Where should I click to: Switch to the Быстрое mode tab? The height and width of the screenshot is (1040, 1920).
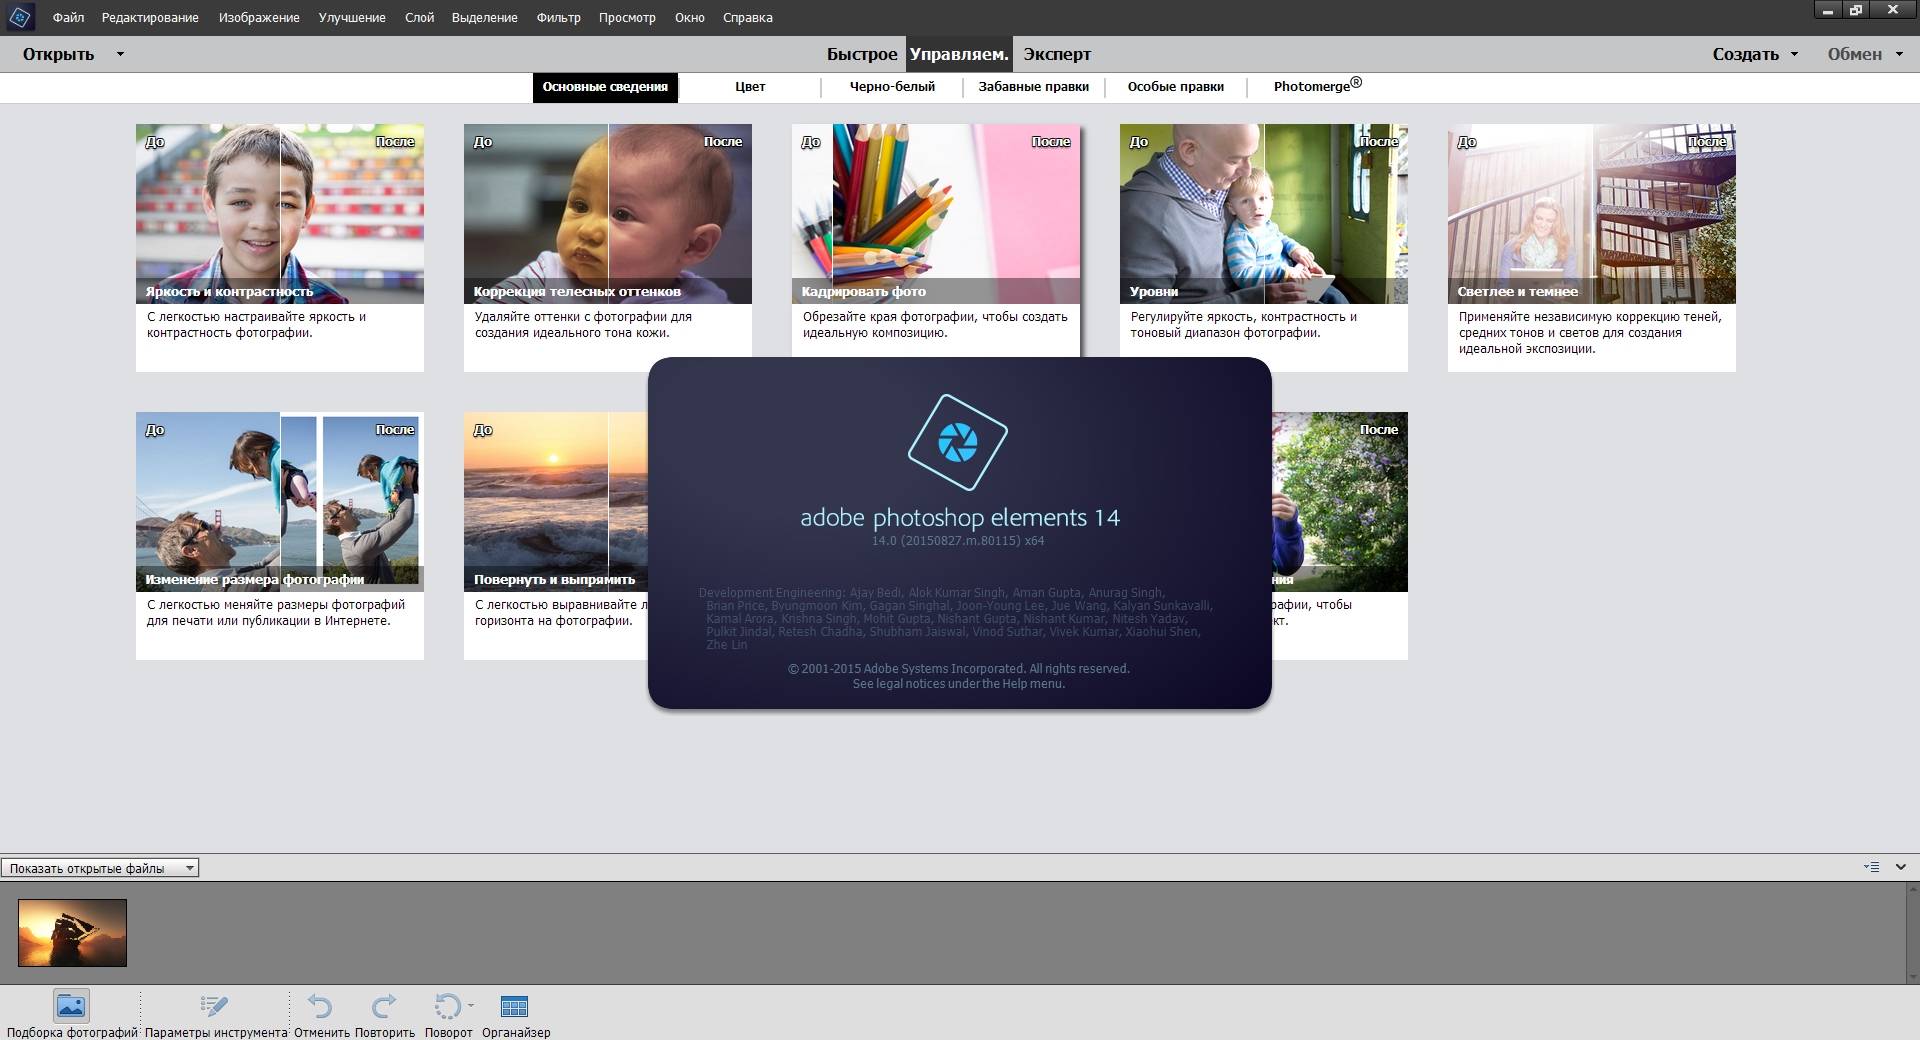pos(862,54)
